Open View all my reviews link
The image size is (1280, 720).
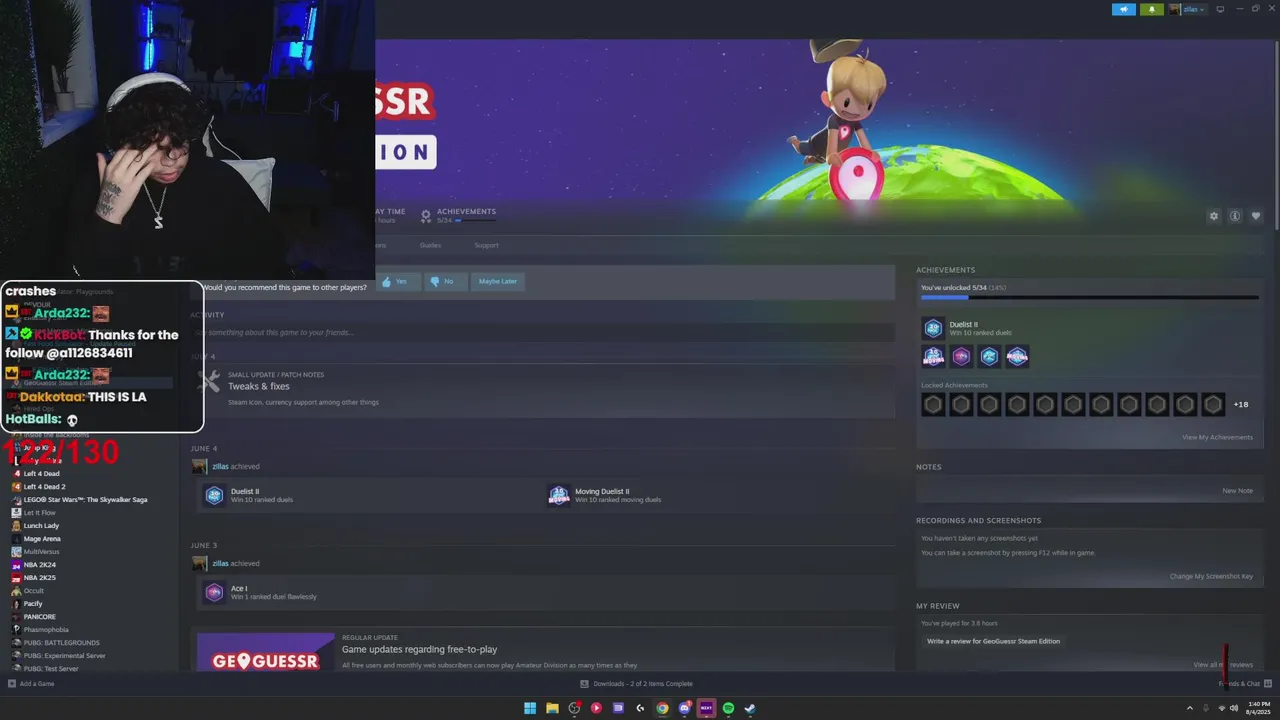[x=1223, y=665]
